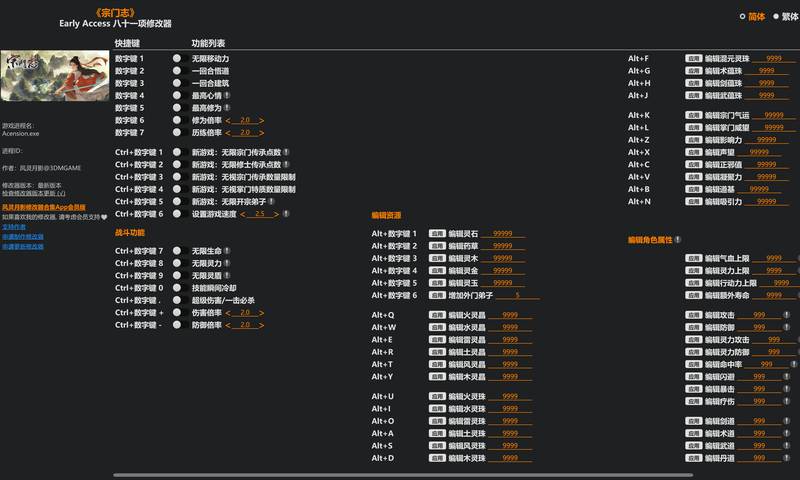Click the info icon after 设置游戏速度 value
800x480 pixels.
click(286, 214)
